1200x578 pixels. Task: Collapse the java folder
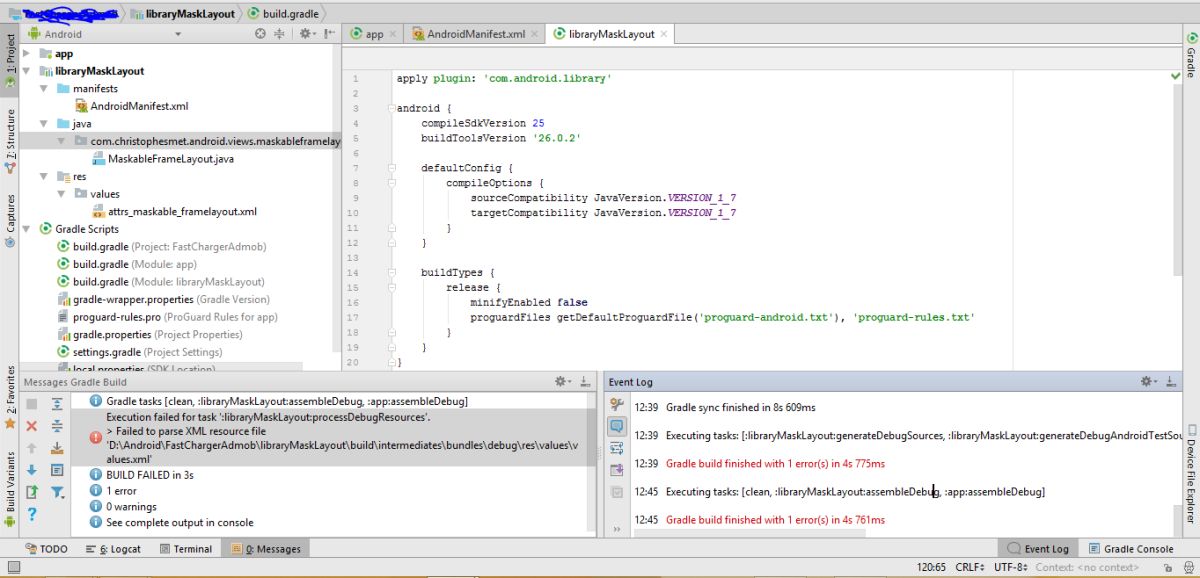coord(44,124)
